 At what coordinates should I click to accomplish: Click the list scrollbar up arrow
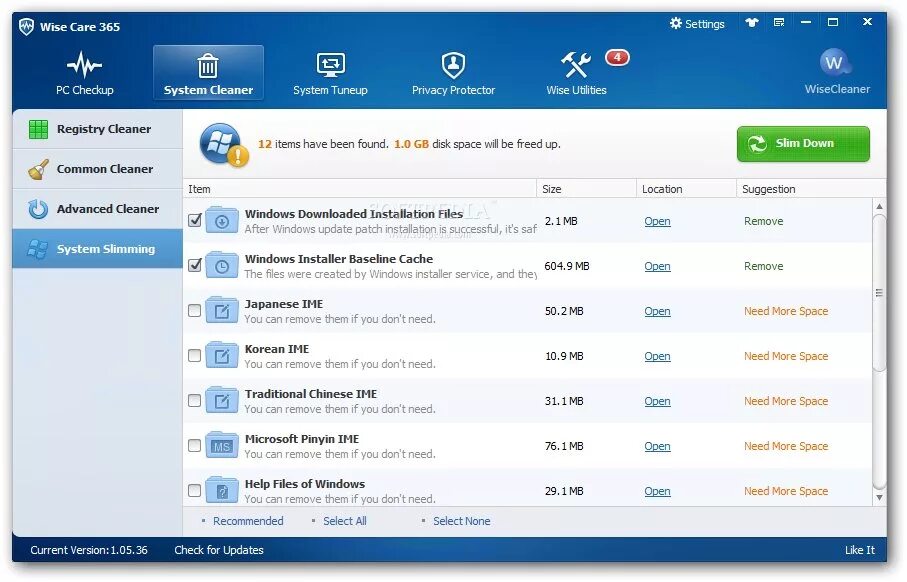pos(879,206)
